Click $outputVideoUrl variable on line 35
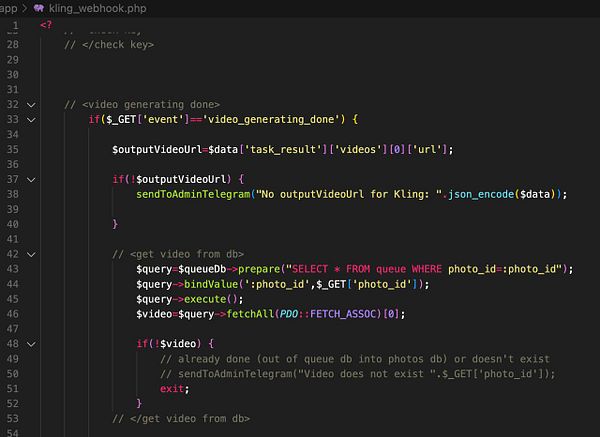The height and width of the screenshot is (437, 600). [157, 149]
